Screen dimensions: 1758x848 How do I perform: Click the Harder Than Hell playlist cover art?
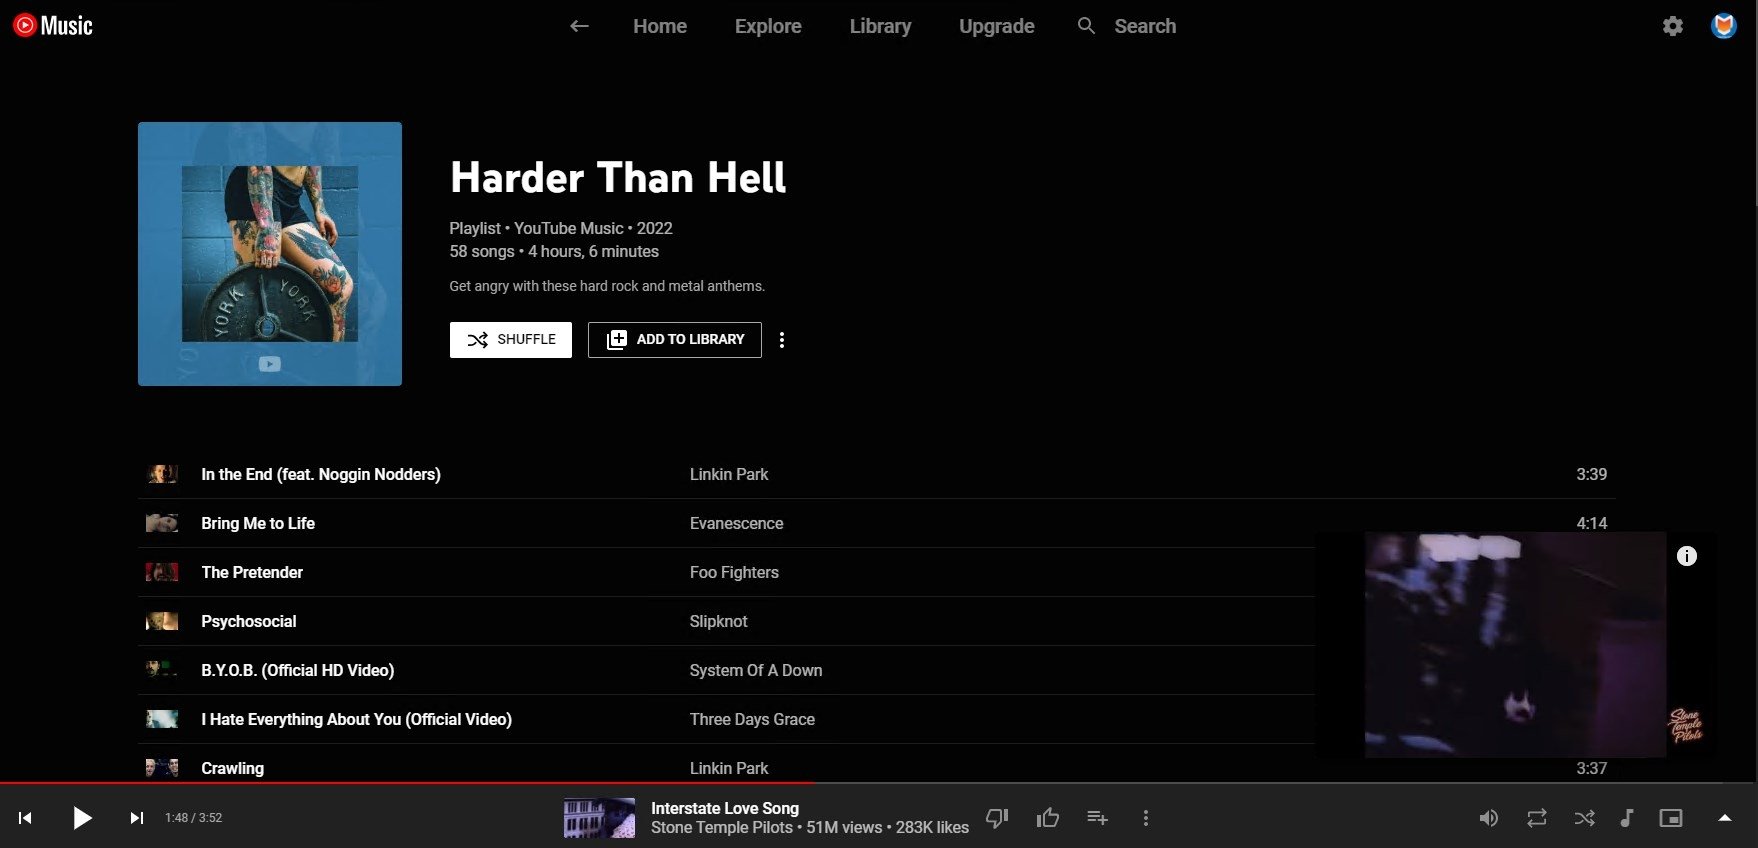tap(270, 254)
